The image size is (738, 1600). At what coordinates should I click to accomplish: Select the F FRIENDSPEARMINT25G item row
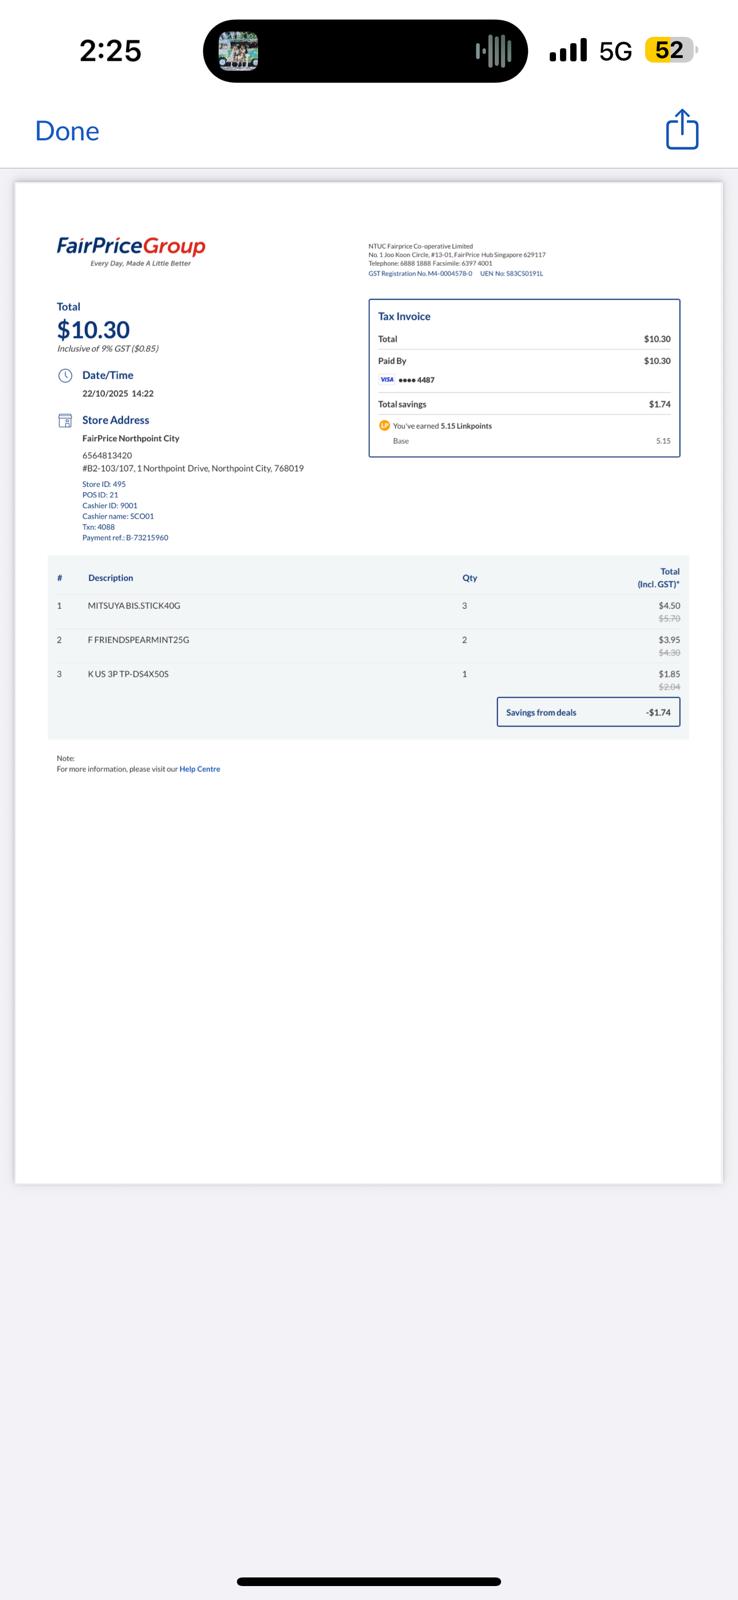[x=368, y=645]
